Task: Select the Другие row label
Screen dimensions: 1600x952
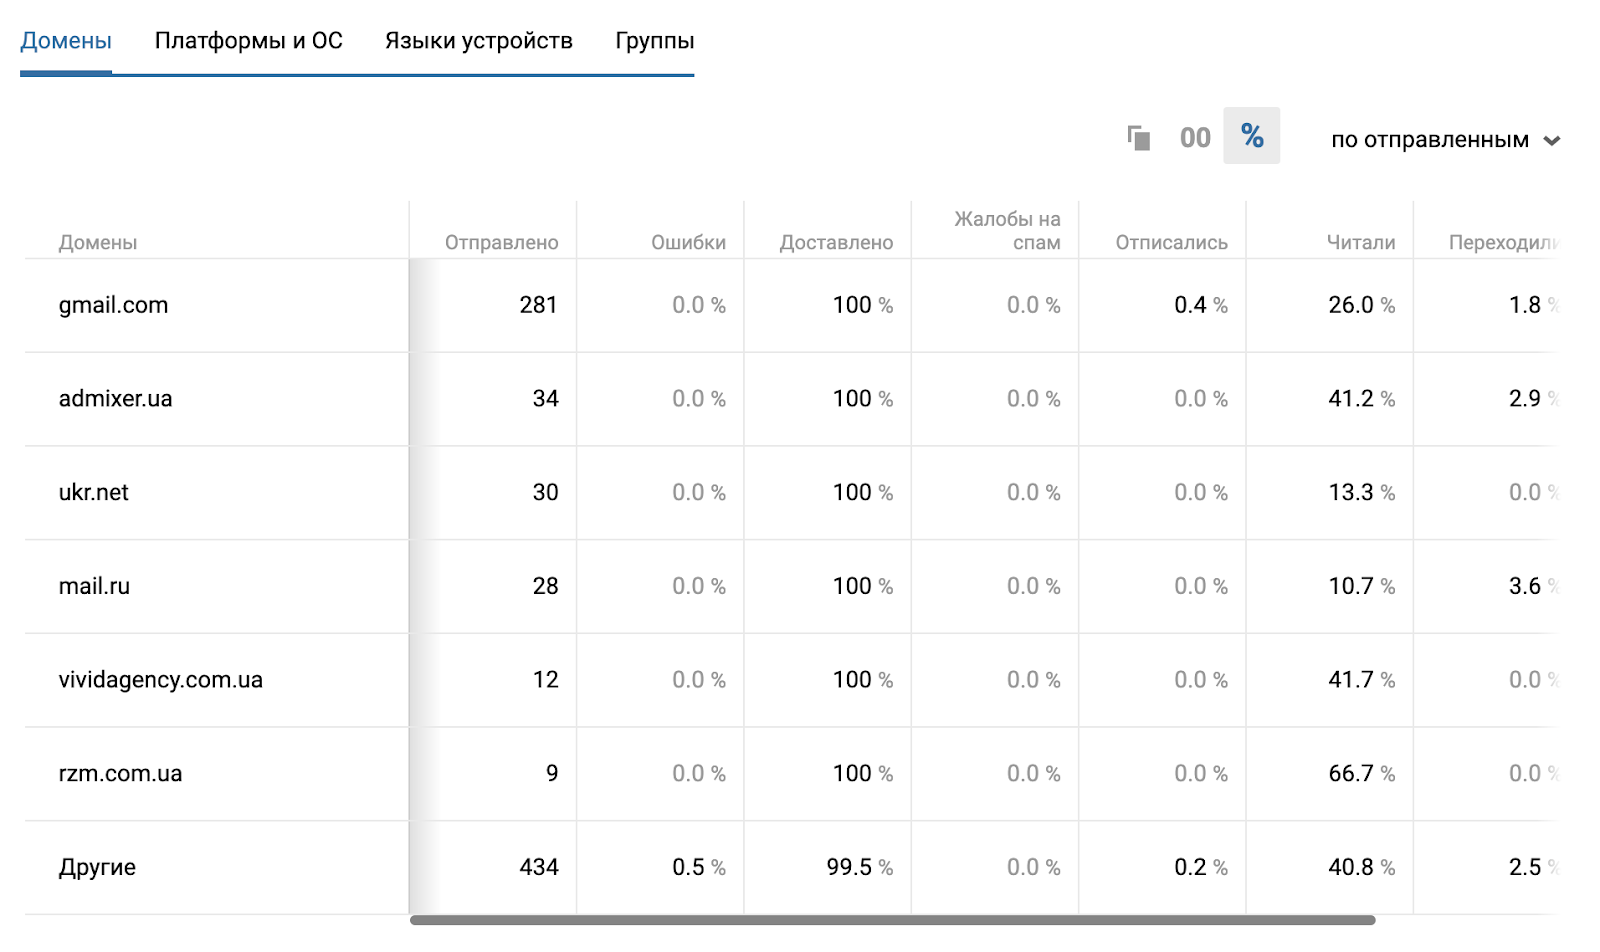Action: coord(97,868)
